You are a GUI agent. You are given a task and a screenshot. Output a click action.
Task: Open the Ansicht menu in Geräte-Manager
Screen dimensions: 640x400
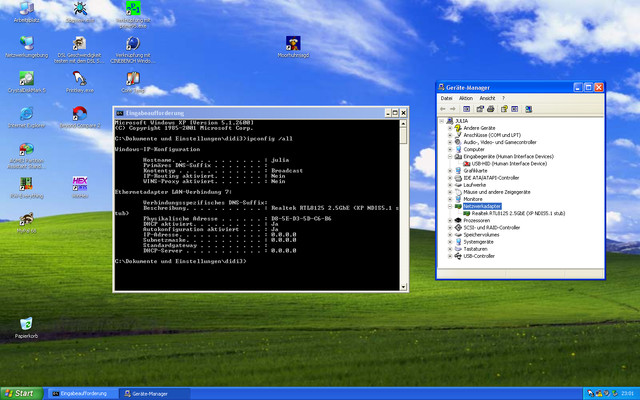tap(487, 98)
